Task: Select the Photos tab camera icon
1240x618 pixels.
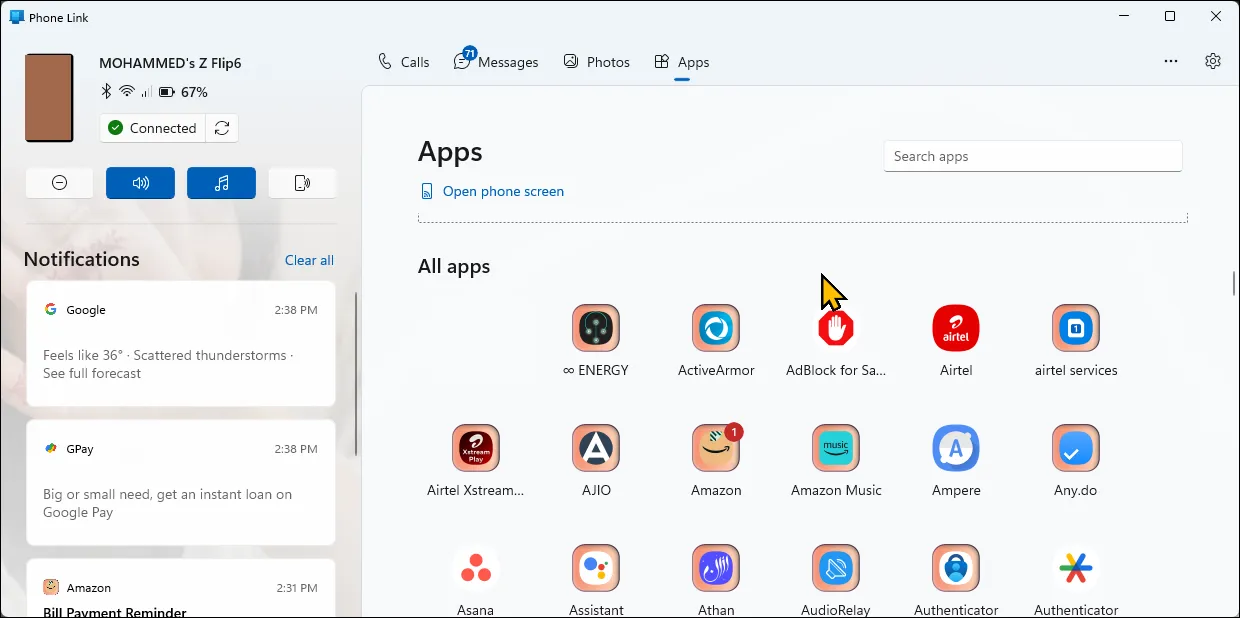Action: tap(570, 61)
